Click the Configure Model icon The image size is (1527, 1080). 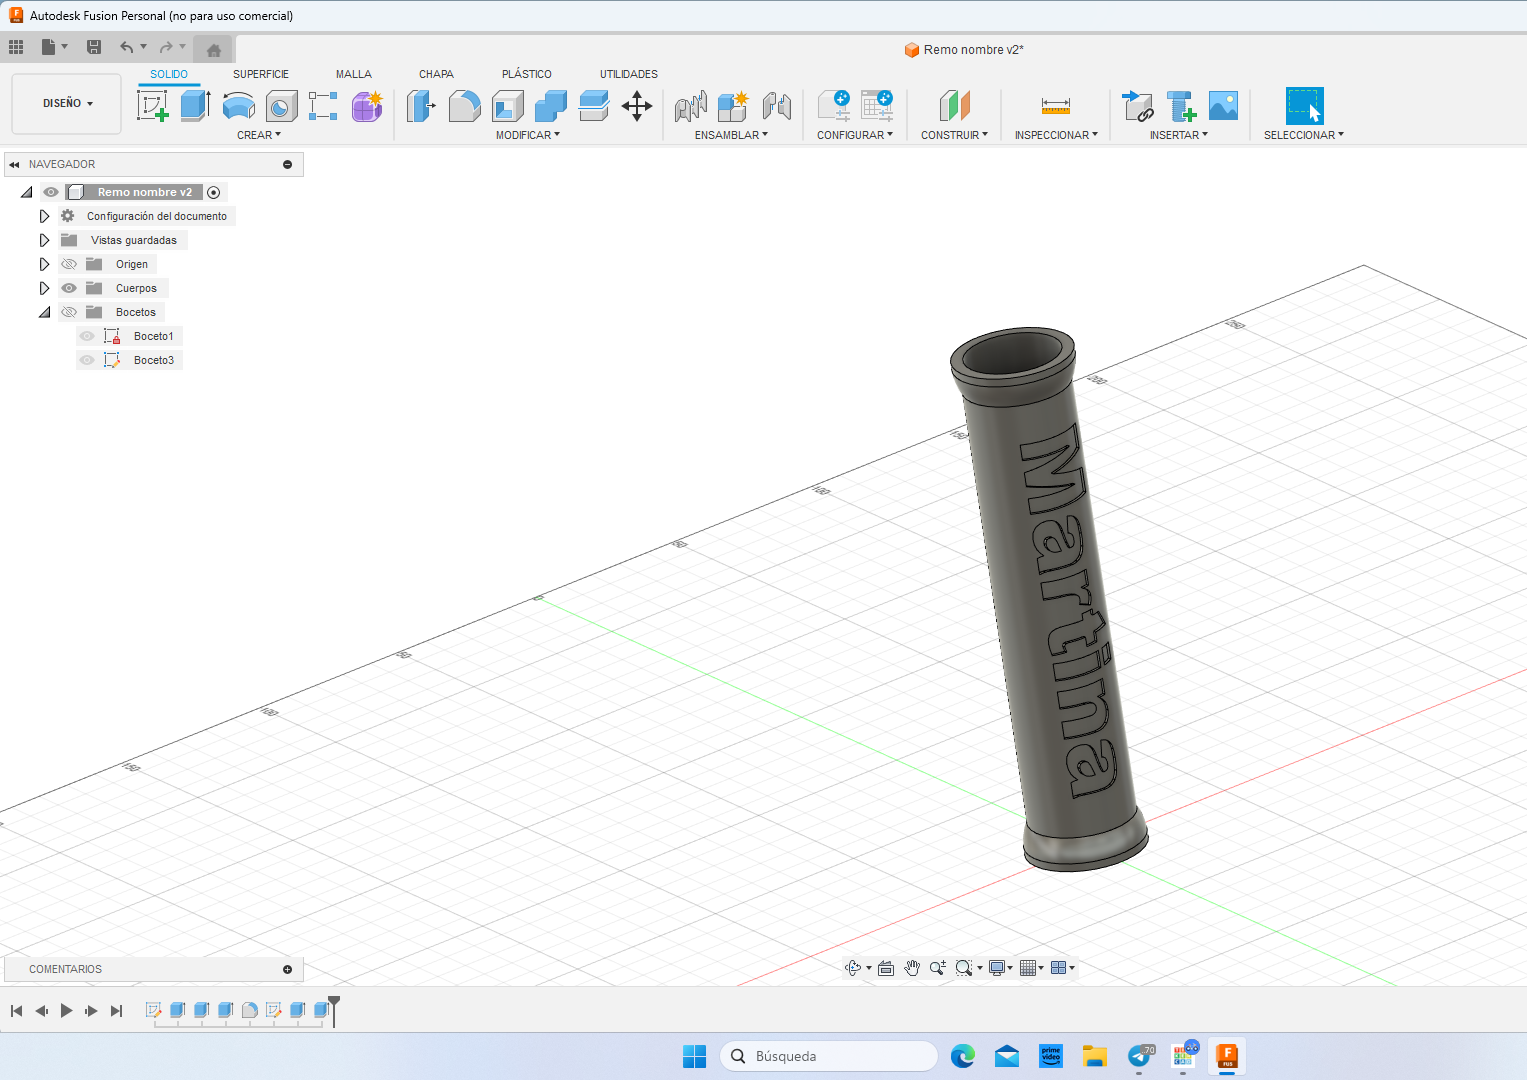click(x=834, y=106)
